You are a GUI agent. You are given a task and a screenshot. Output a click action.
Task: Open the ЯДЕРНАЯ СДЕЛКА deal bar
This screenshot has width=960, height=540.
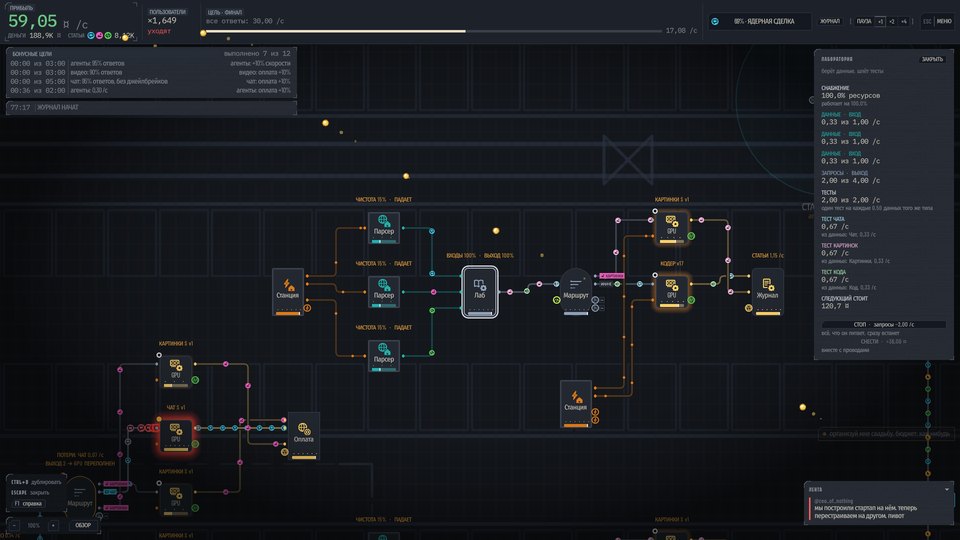coord(760,21)
